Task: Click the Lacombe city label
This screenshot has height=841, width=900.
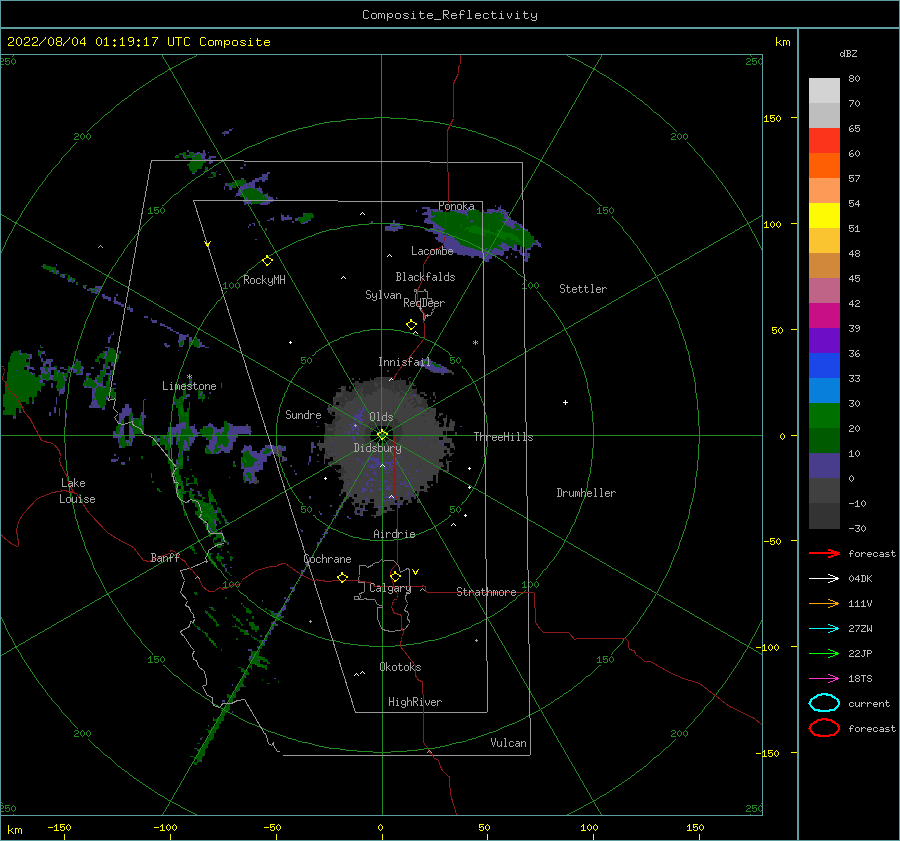Action: [432, 251]
